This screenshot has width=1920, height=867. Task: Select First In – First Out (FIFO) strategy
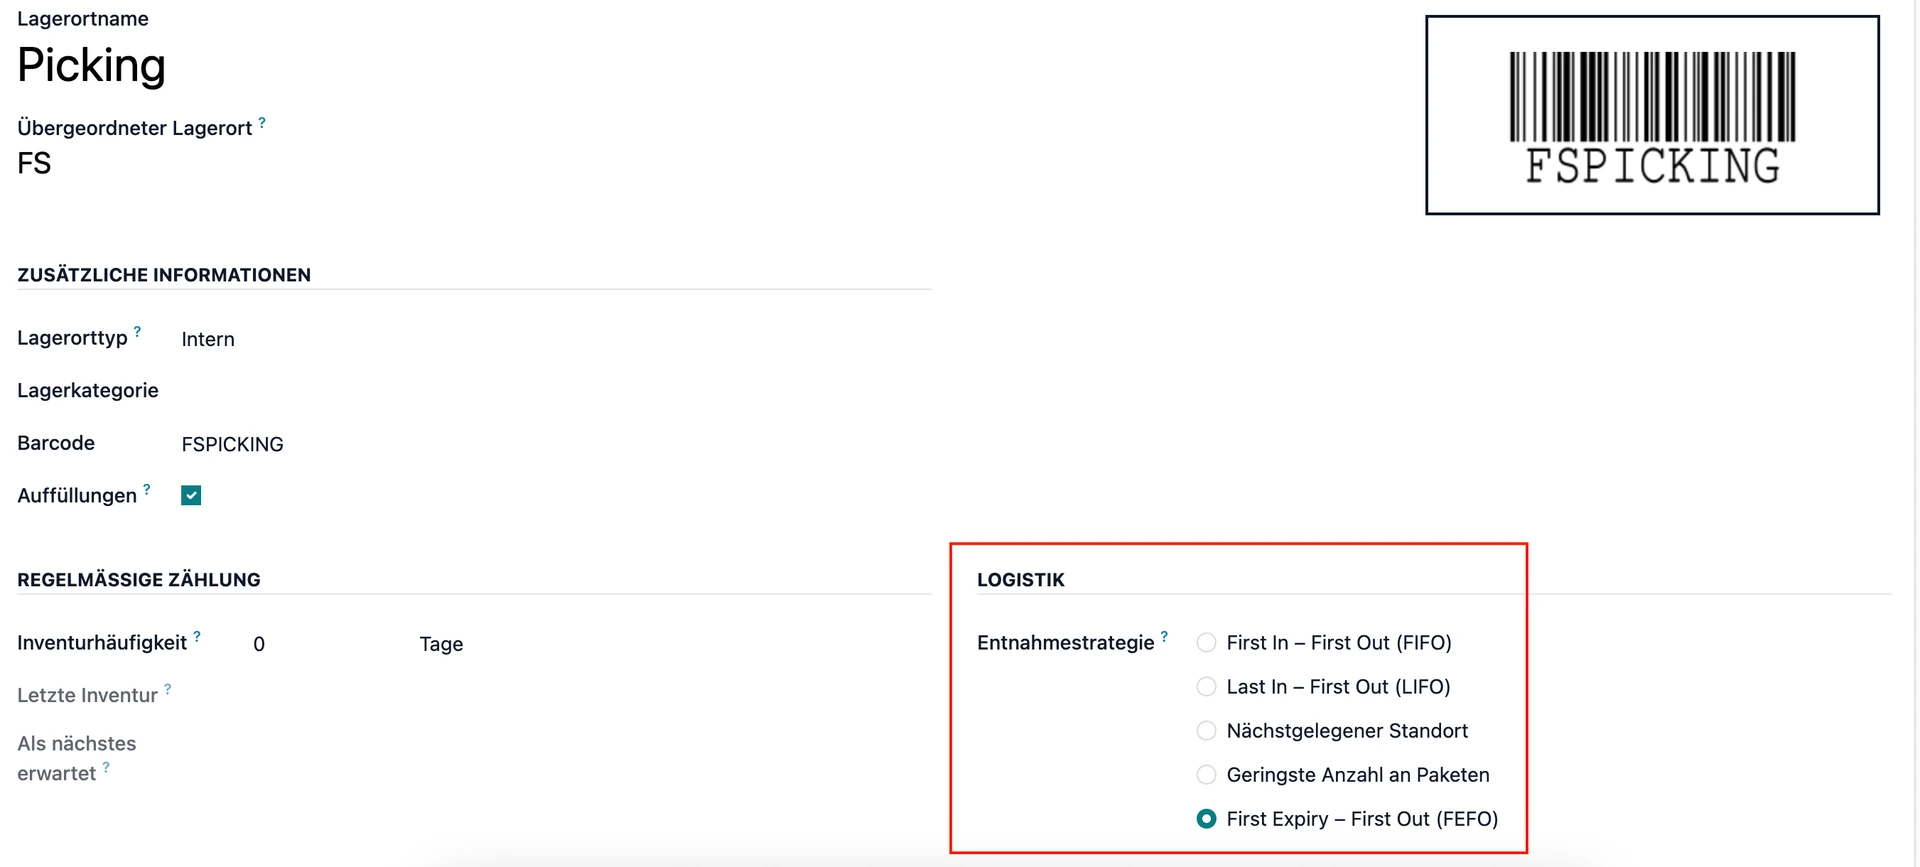pos(1206,642)
